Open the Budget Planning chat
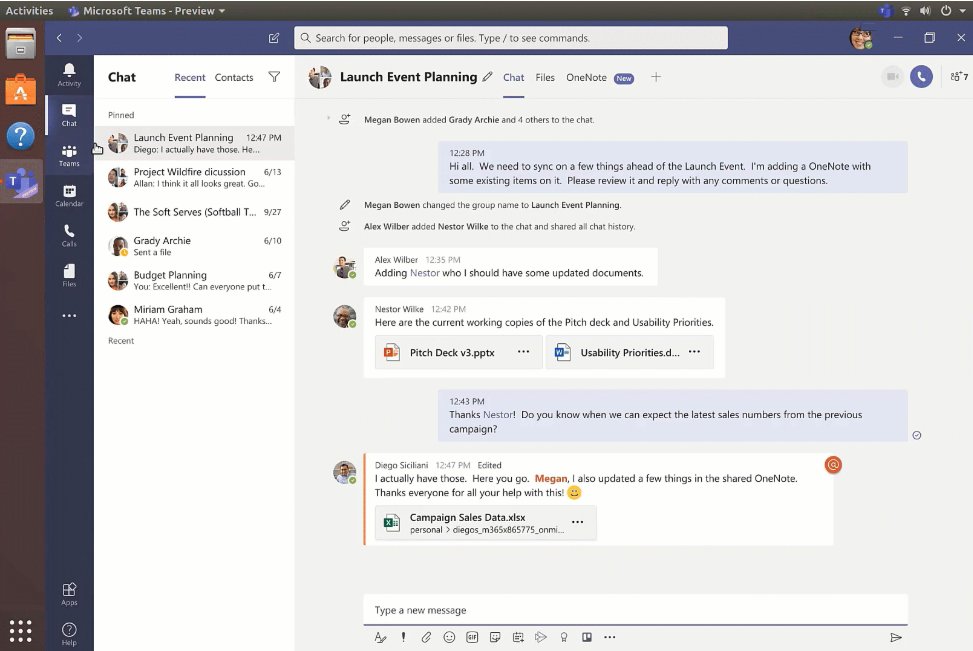973x651 pixels. pos(194,280)
